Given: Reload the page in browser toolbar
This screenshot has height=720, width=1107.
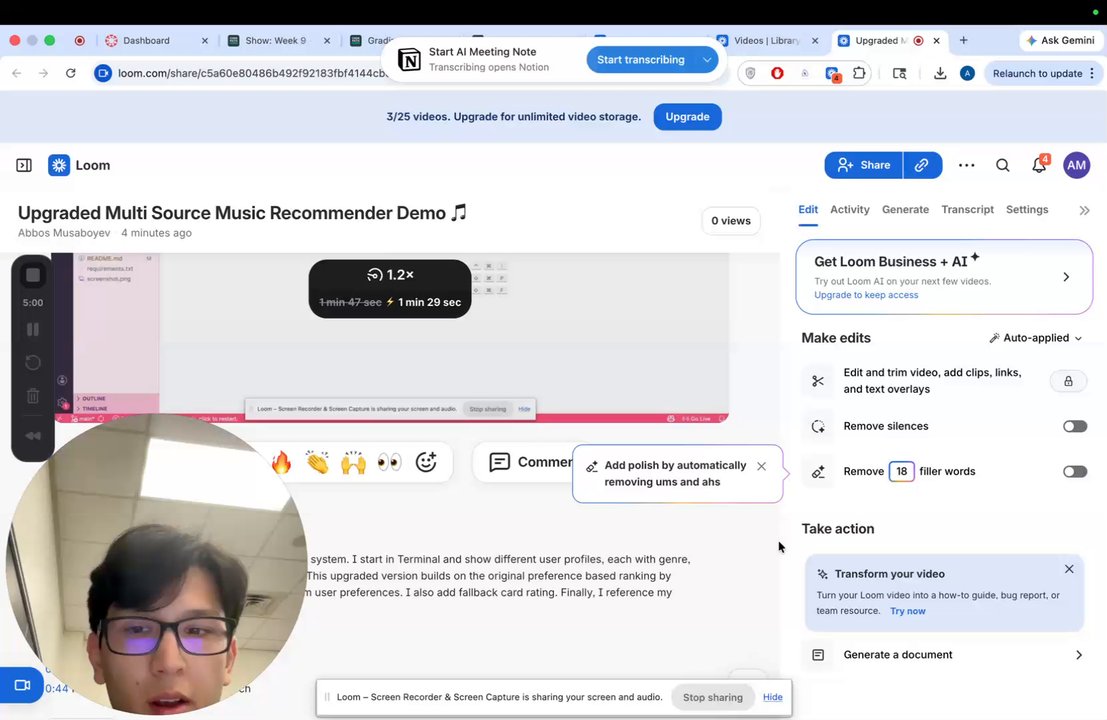Looking at the screenshot, I should pyautogui.click(x=71, y=73).
